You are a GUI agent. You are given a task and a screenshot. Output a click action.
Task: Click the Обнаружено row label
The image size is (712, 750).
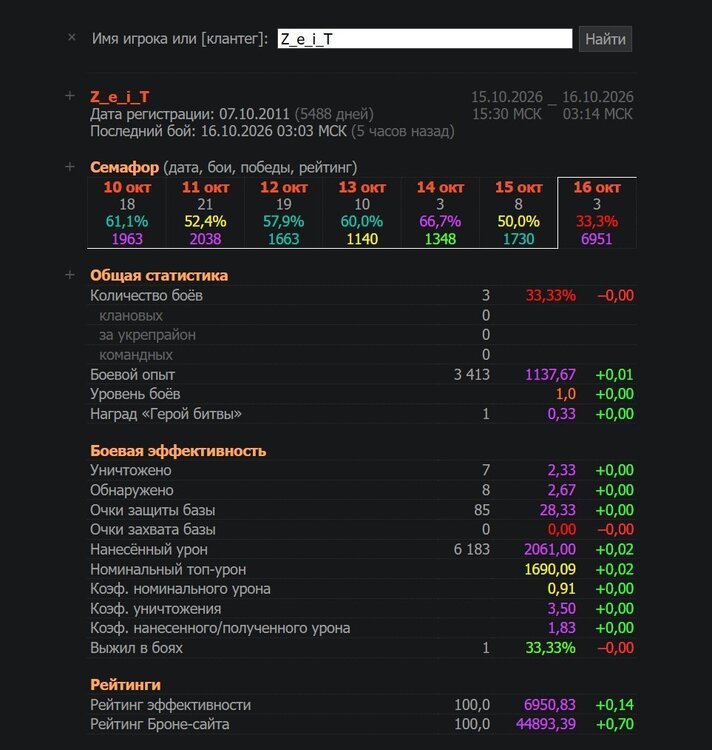[x=132, y=490]
